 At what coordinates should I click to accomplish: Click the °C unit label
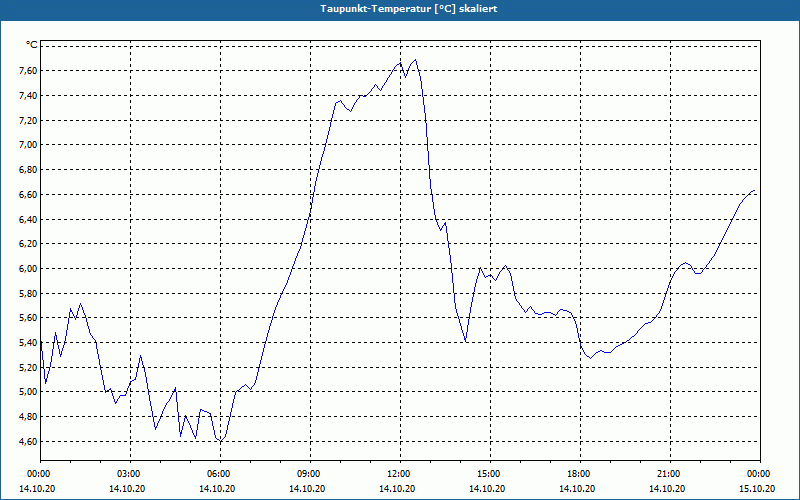tap(32, 45)
